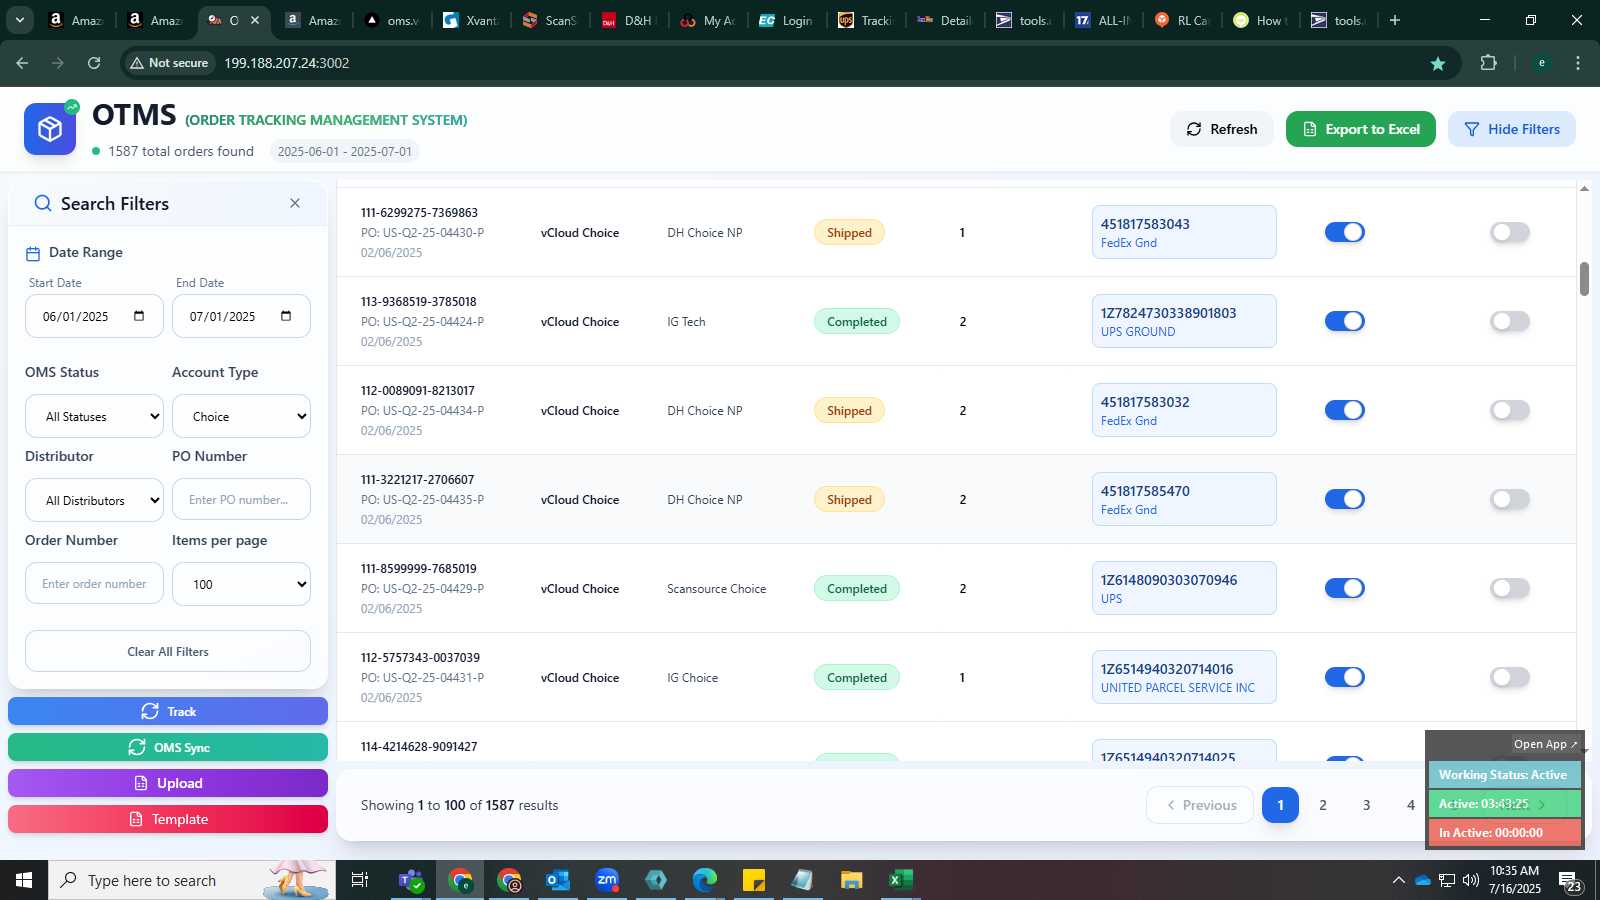Toggle second switch for order 112-5757343-0037039
This screenshot has height=900, width=1600.
pos(1510,677)
